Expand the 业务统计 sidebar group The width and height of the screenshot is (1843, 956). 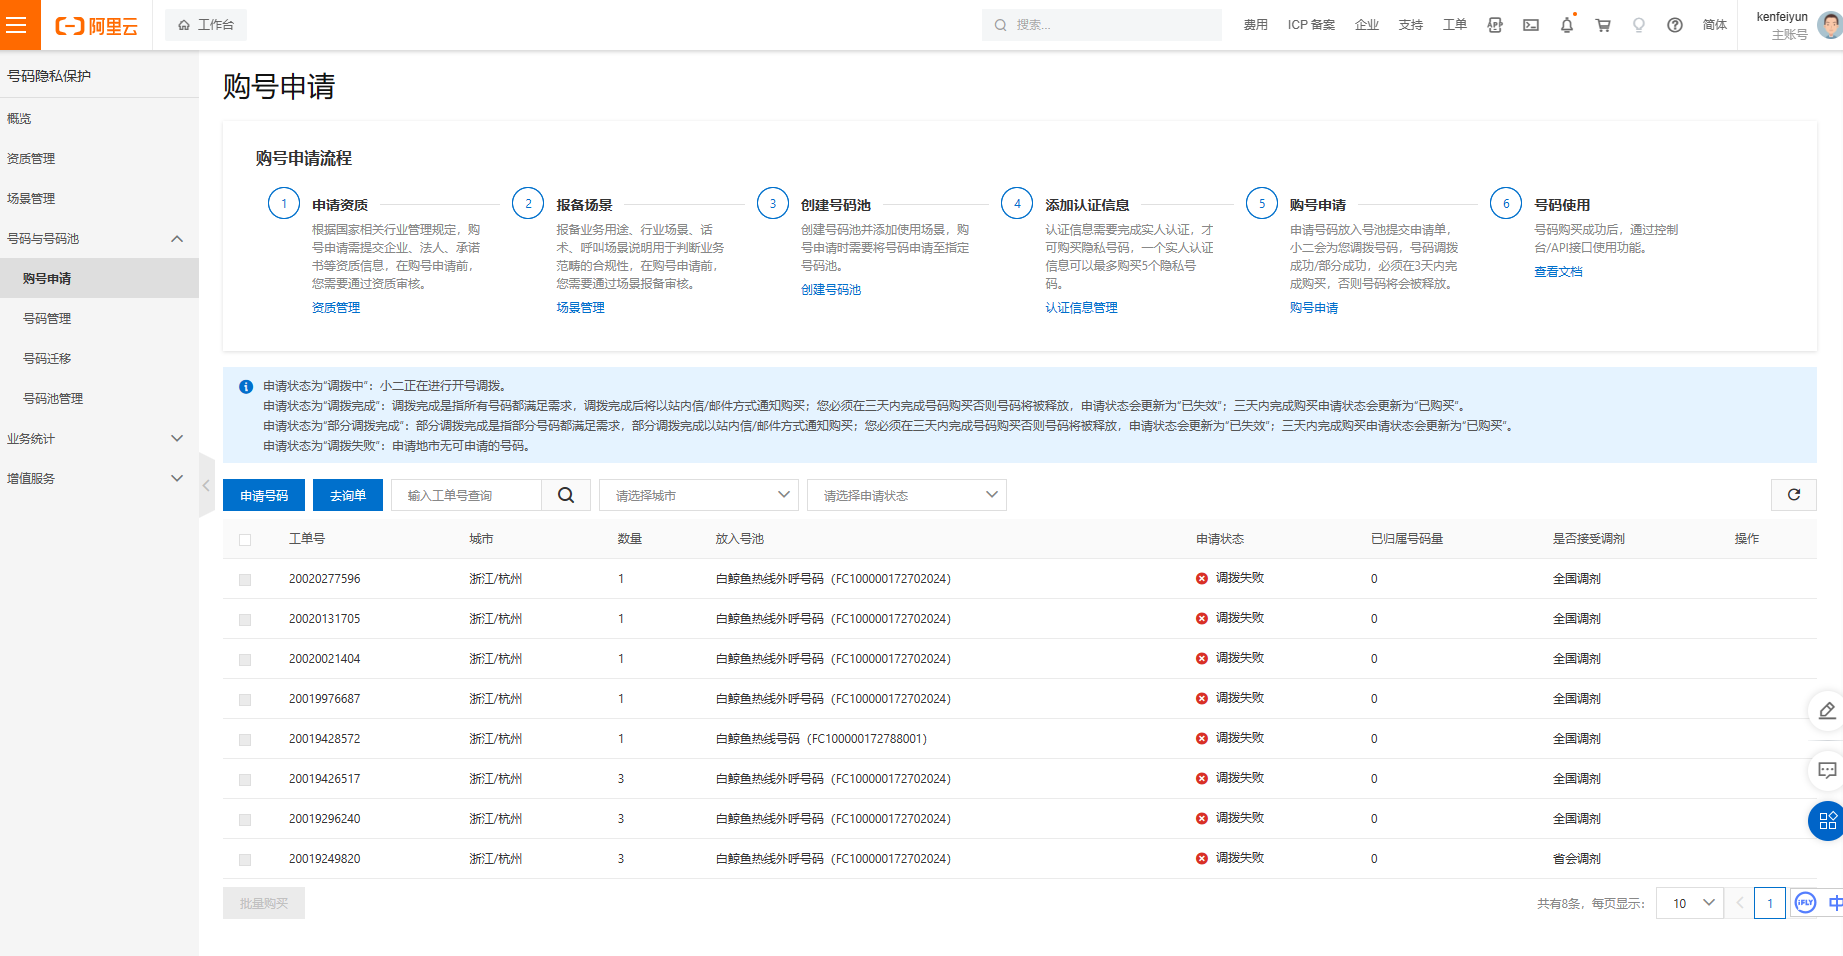point(99,438)
